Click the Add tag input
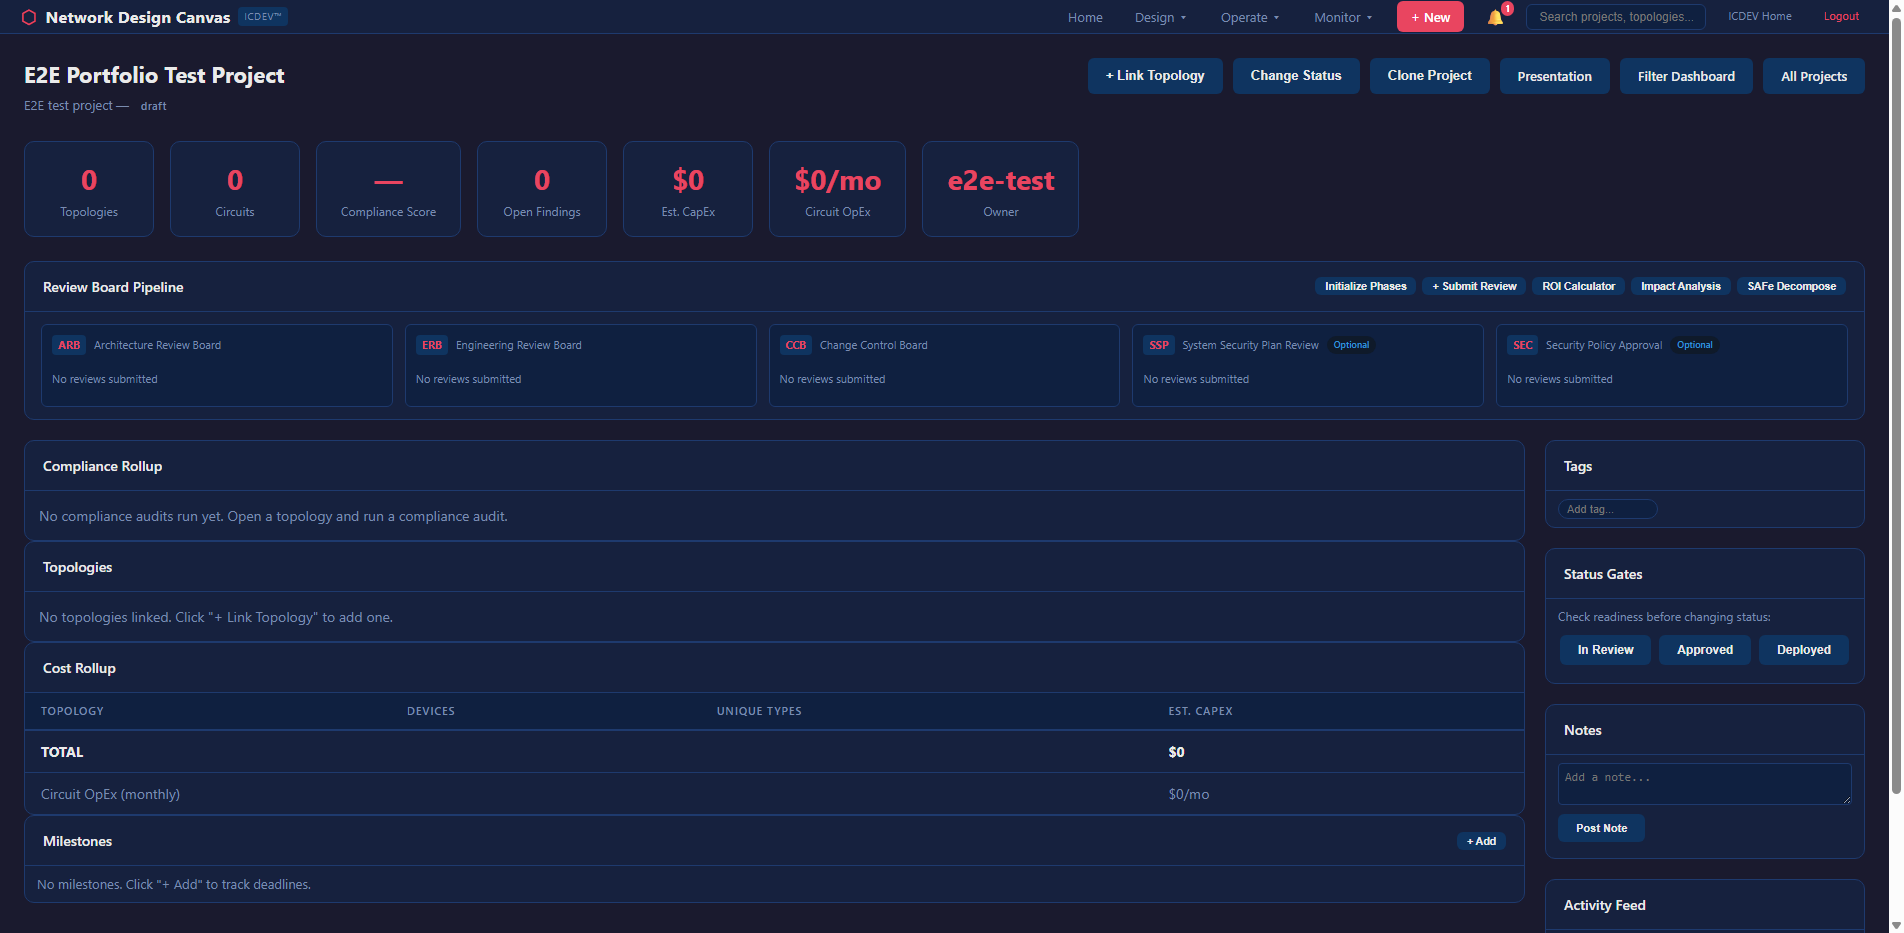The width and height of the screenshot is (1904, 933). tap(1607, 509)
